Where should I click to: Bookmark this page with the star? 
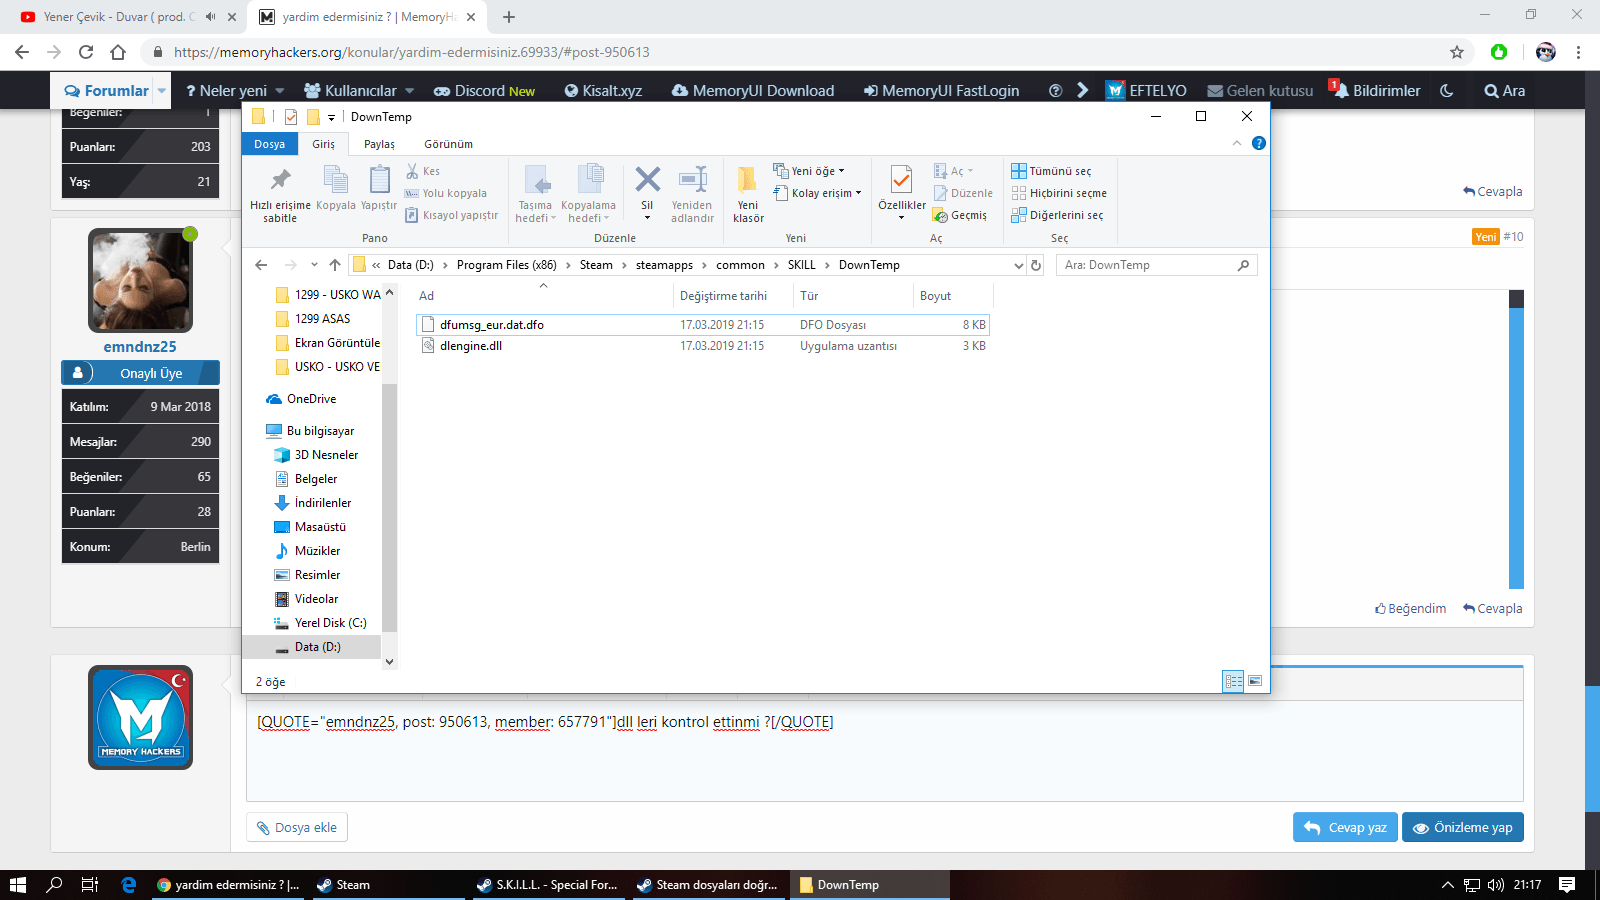(1457, 52)
